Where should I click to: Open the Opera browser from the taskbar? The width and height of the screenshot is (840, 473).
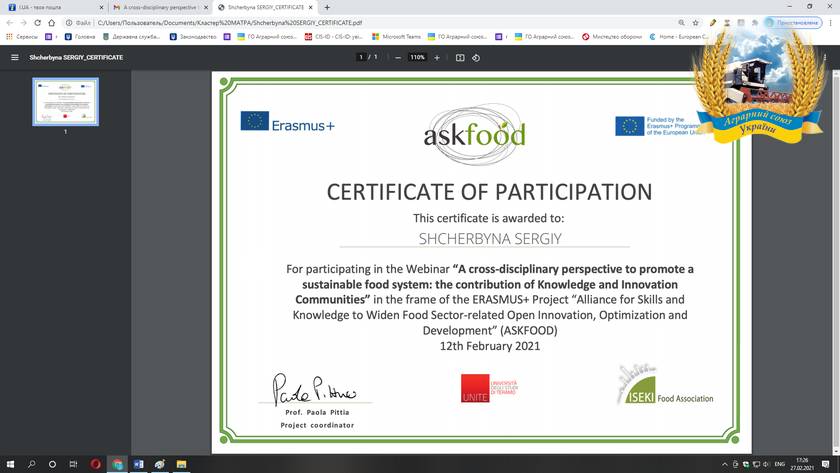pyautogui.click(x=95, y=464)
